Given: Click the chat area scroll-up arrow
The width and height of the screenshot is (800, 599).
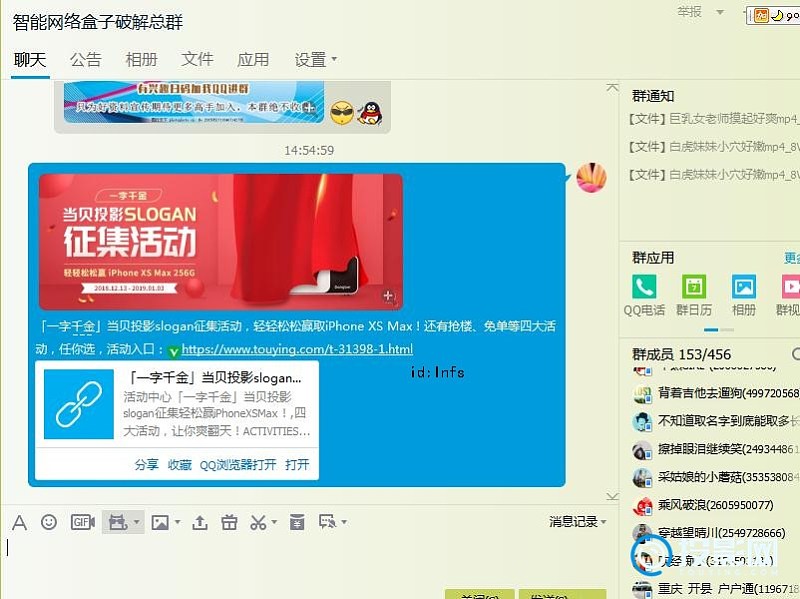Looking at the screenshot, I should [x=612, y=88].
